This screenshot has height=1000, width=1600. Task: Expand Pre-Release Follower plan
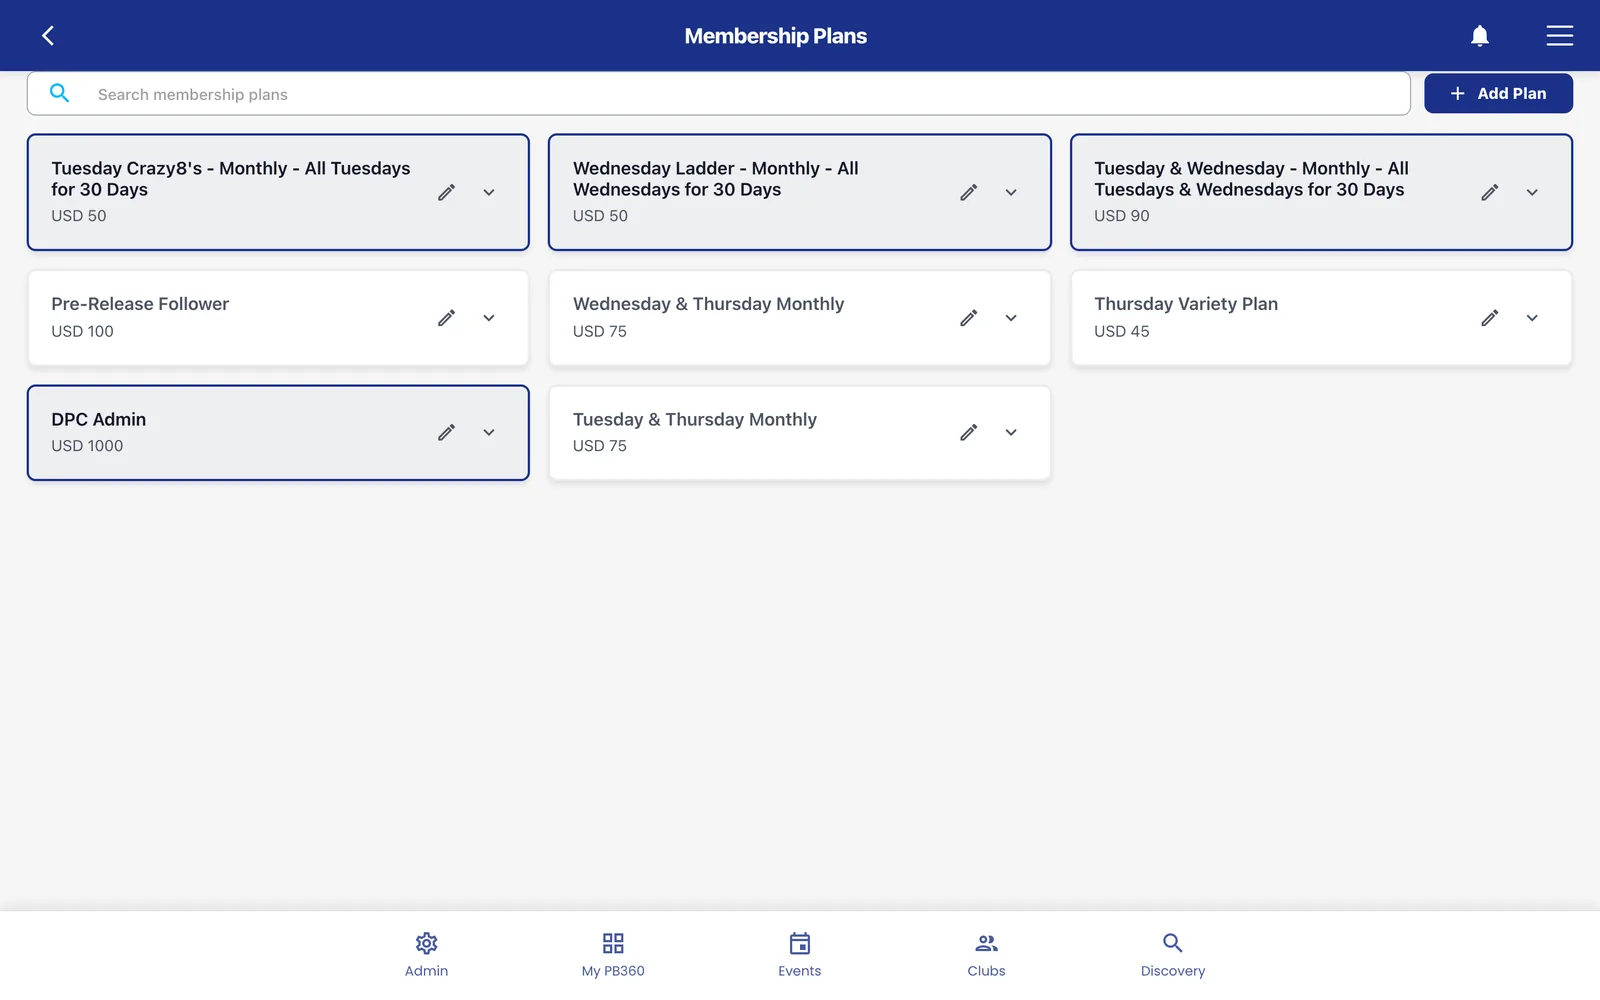point(489,318)
